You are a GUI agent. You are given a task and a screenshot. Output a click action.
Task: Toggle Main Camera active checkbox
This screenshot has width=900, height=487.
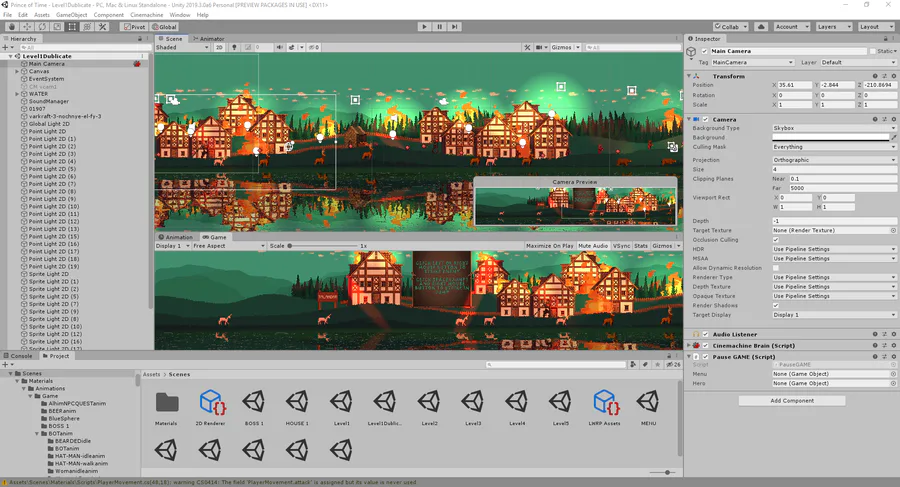(705, 51)
